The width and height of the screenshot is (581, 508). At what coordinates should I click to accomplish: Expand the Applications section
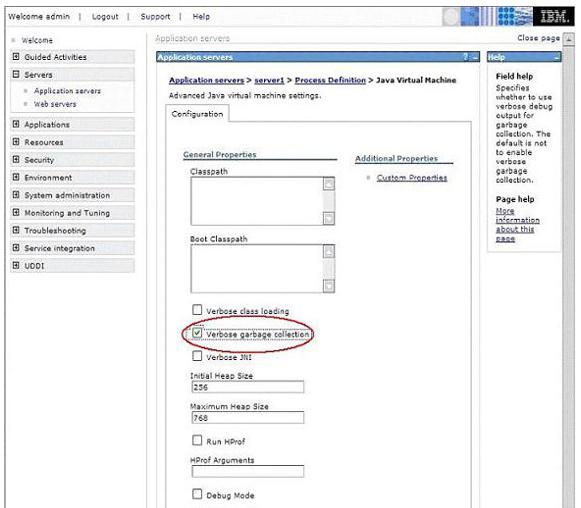[16, 124]
